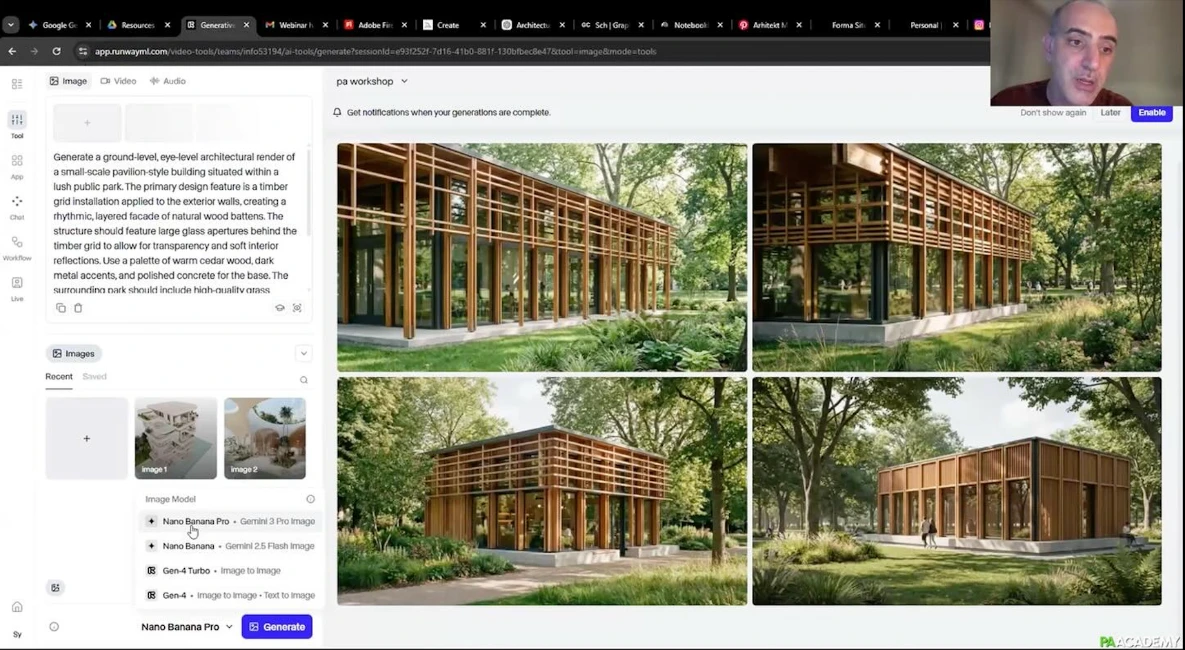Screen dimensions: 1185x650
Task: Switch to the Video tab
Action: pos(118,81)
